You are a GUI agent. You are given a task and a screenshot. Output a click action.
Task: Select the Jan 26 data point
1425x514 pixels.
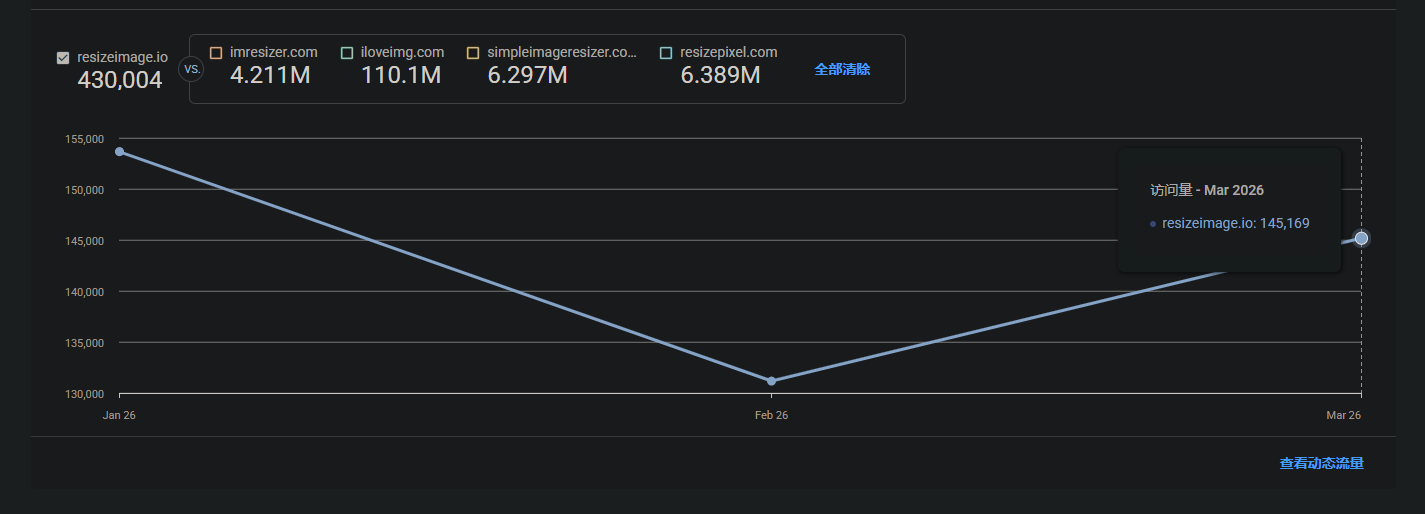(x=119, y=152)
